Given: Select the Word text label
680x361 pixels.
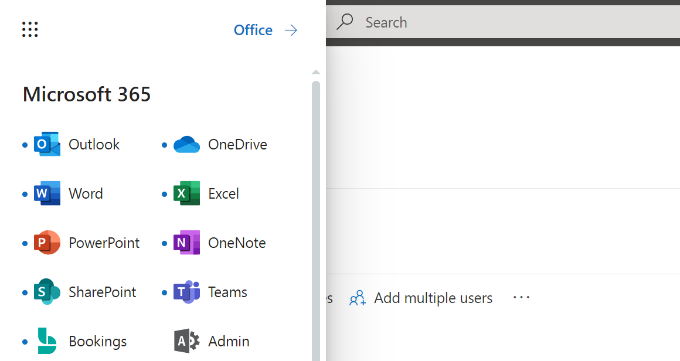Looking at the screenshot, I should point(86,194).
